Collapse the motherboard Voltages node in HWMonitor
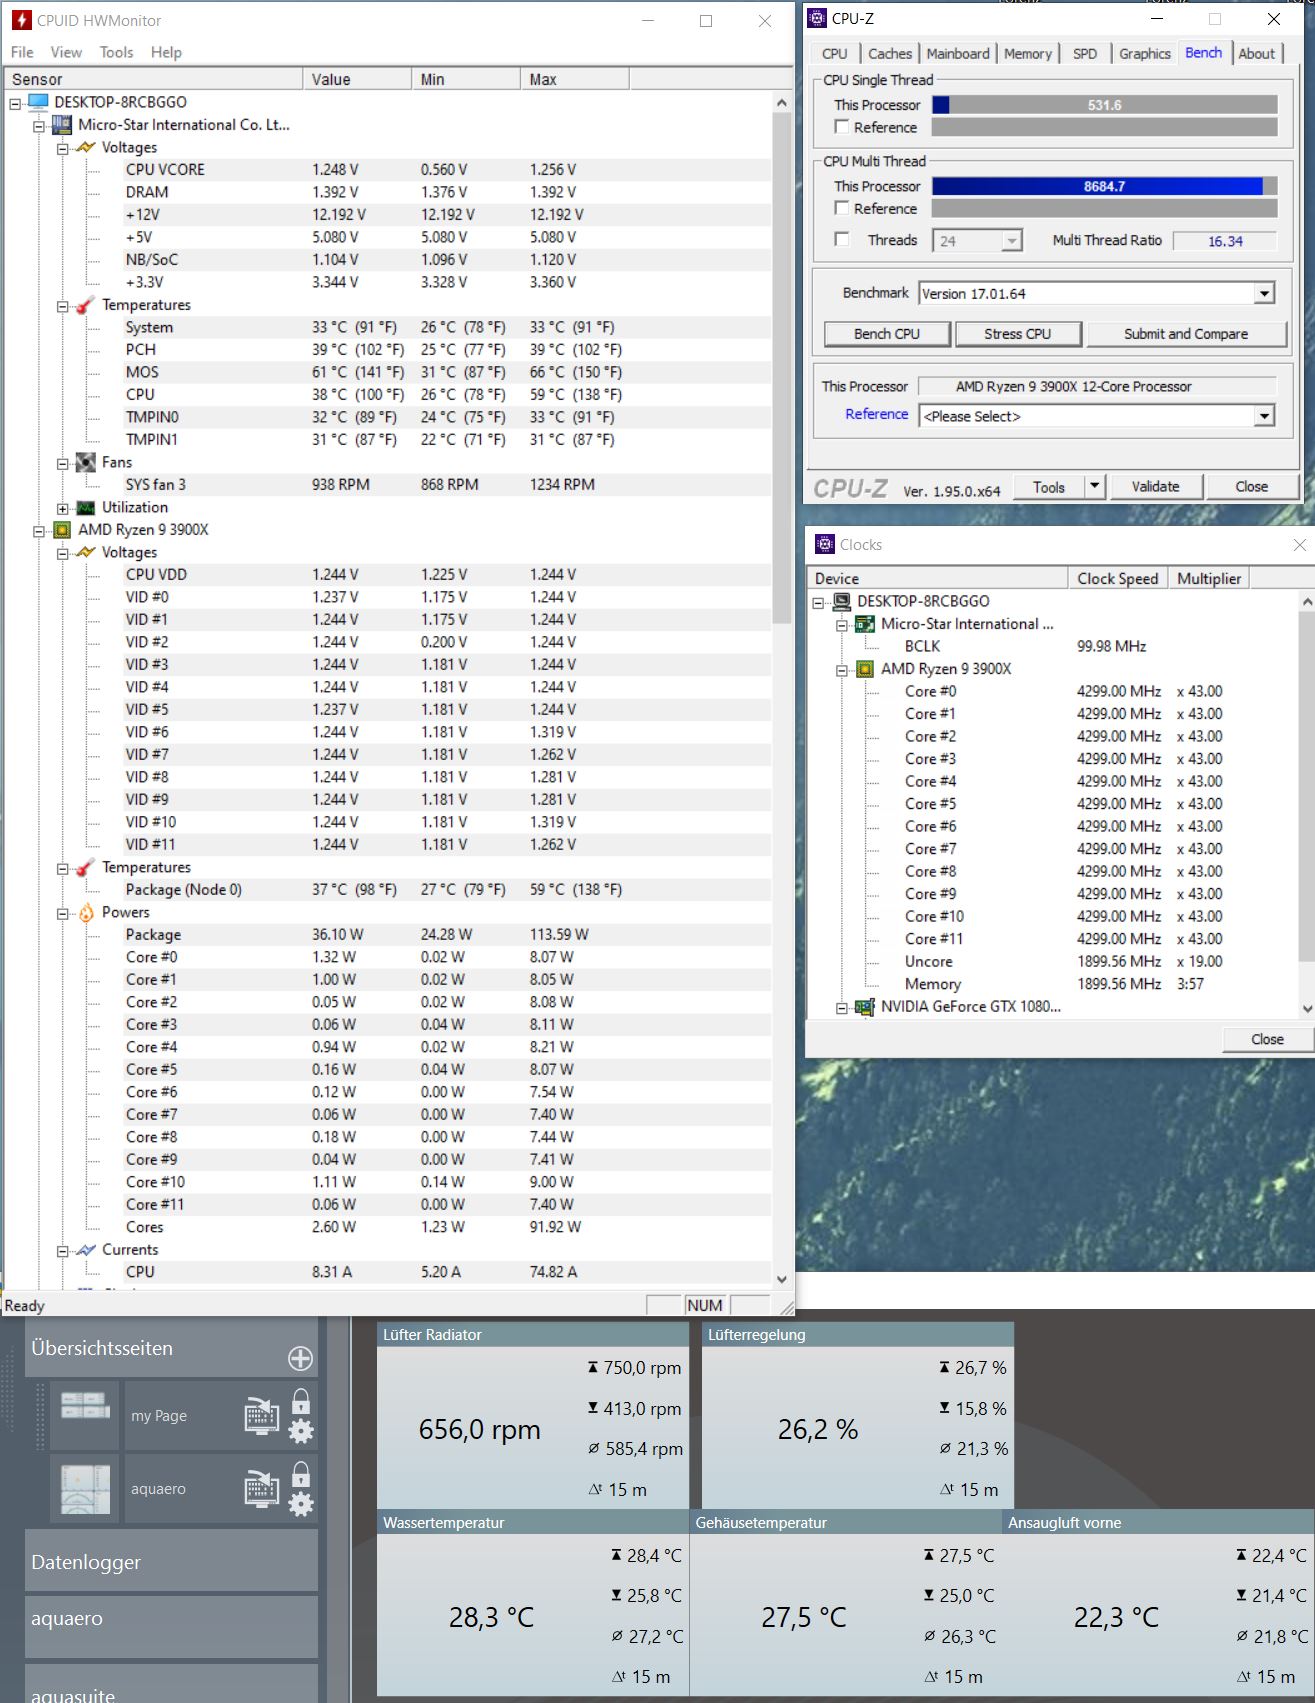Screen dimensions: 1315x1703 62,148
